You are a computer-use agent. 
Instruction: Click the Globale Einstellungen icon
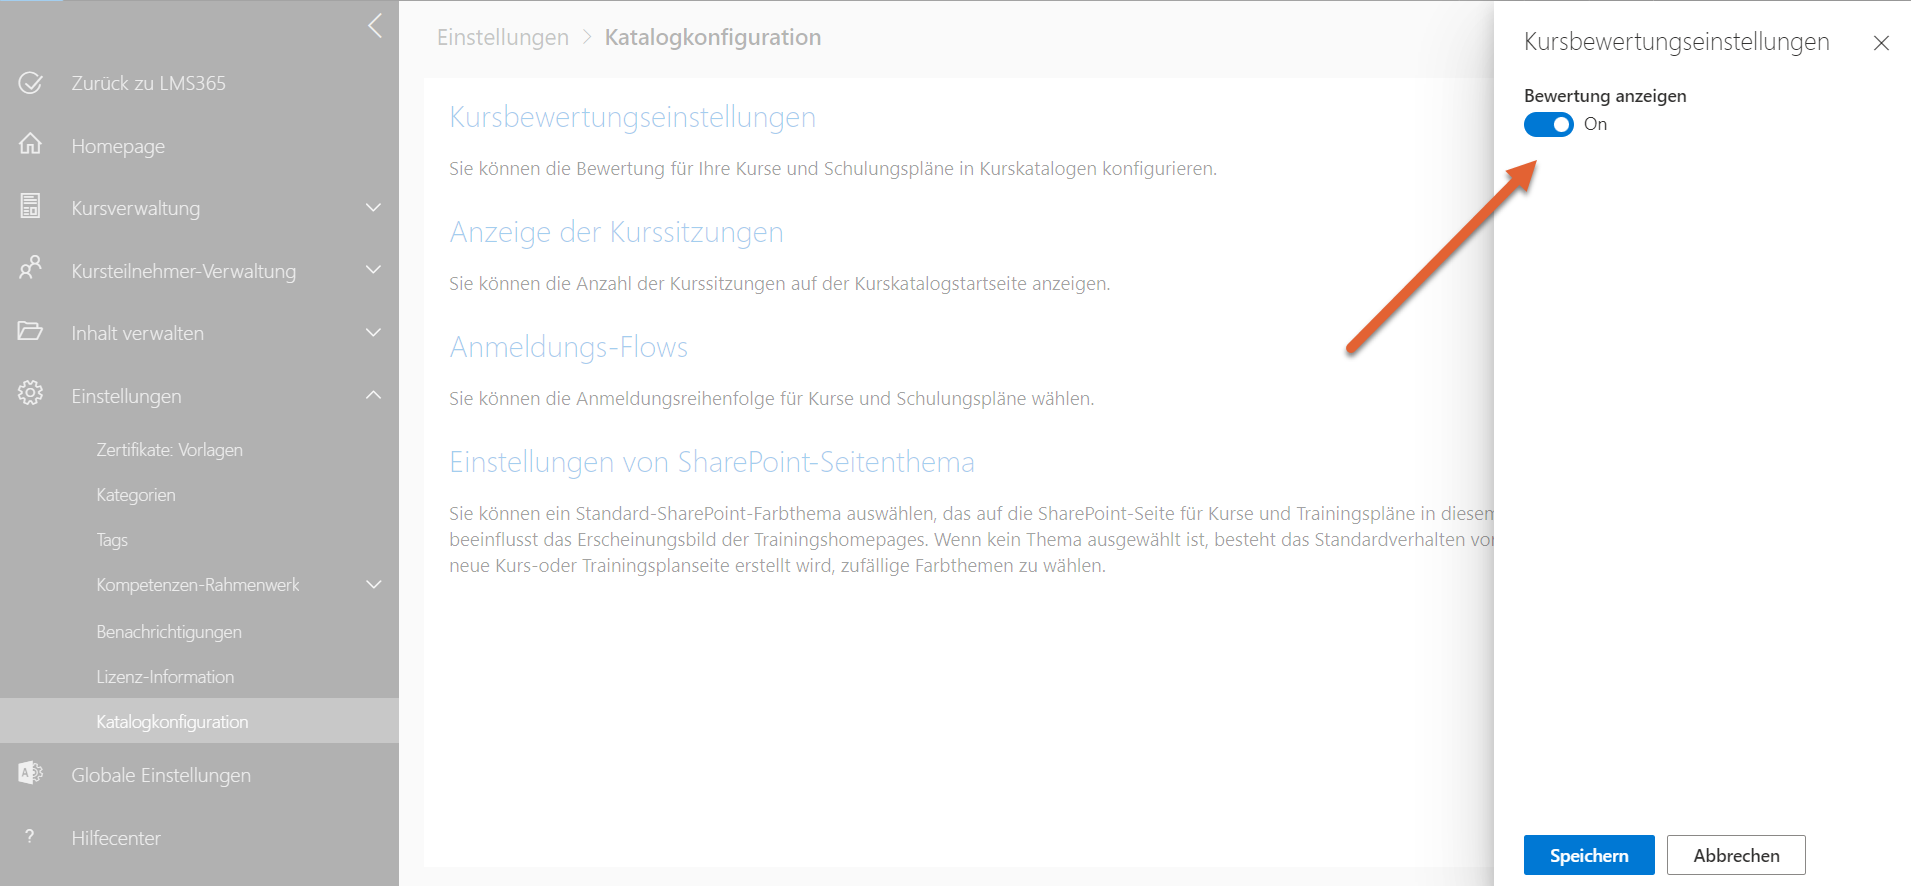(31, 773)
